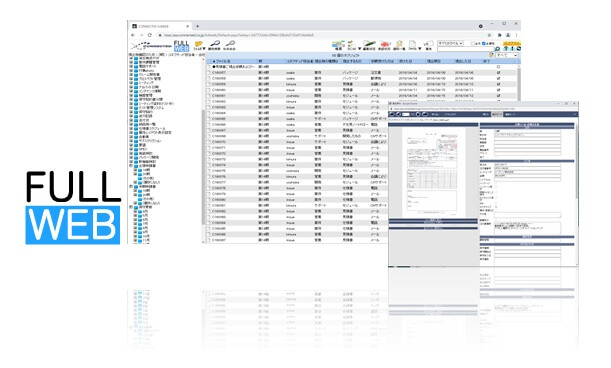Open help via the question mark icon
This screenshot has width=611, height=368.
[506, 49]
